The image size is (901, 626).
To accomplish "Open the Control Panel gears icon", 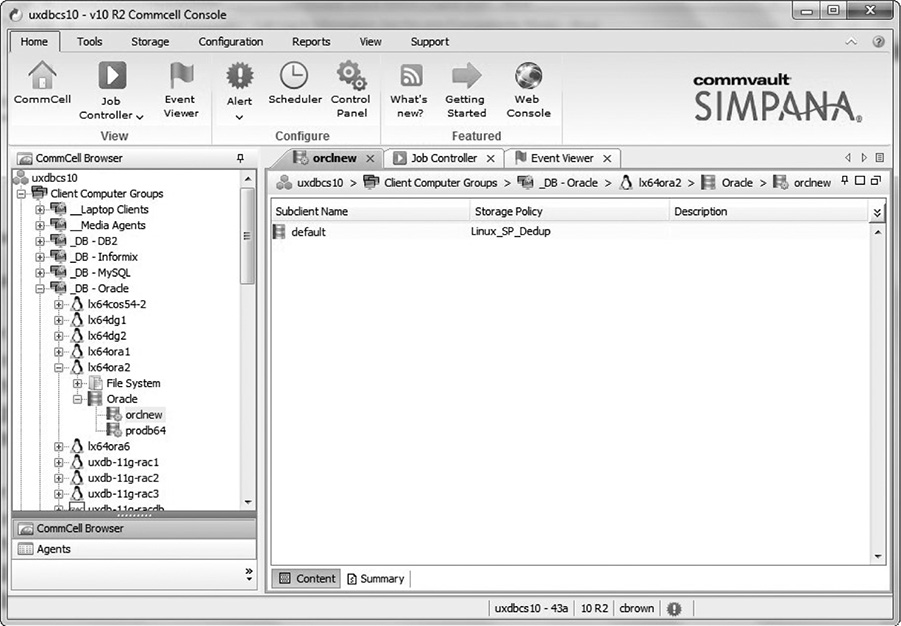I will pos(351,75).
